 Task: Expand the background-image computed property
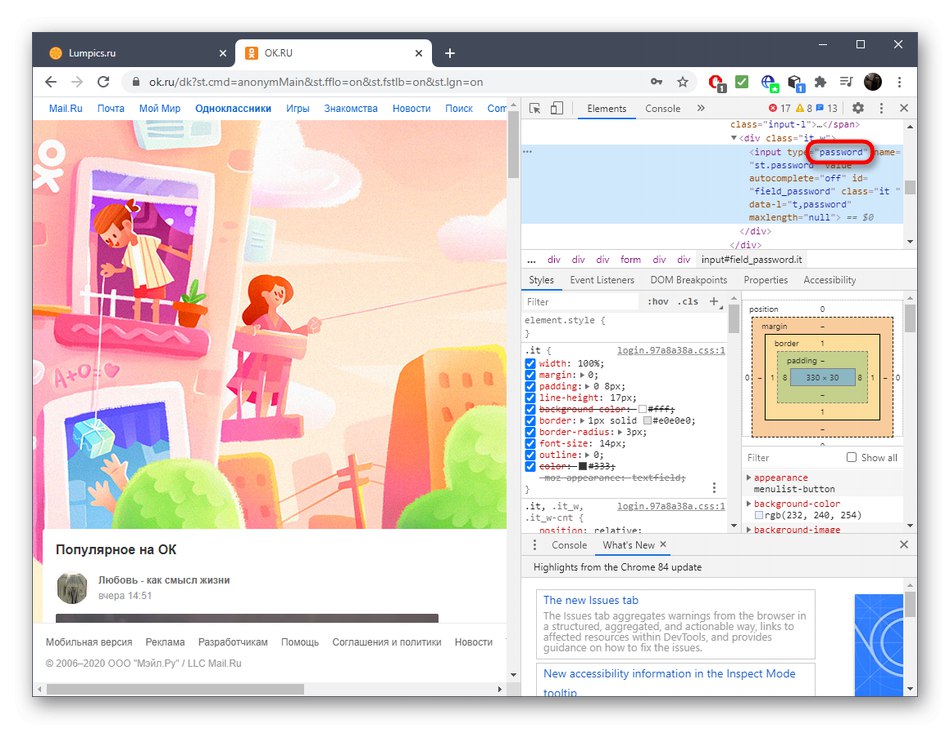click(x=749, y=530)
